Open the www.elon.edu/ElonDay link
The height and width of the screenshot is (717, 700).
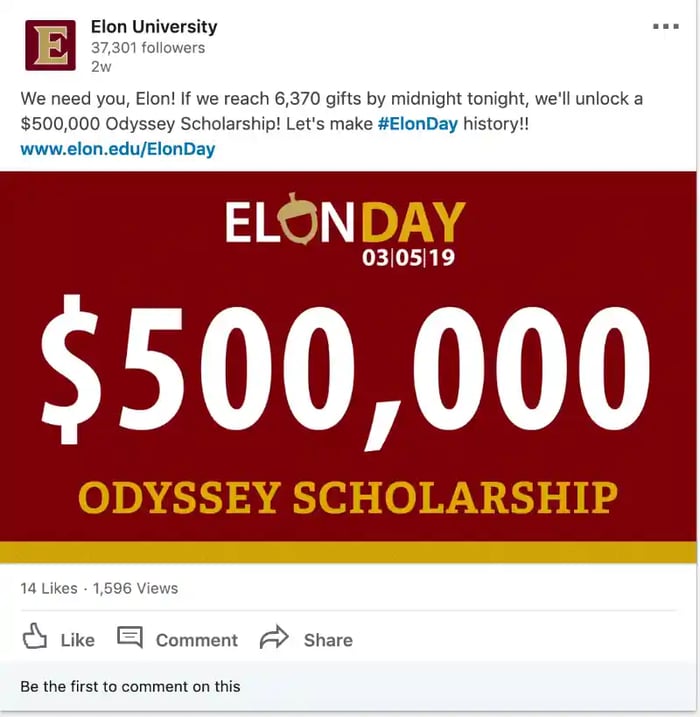point(117,149)
